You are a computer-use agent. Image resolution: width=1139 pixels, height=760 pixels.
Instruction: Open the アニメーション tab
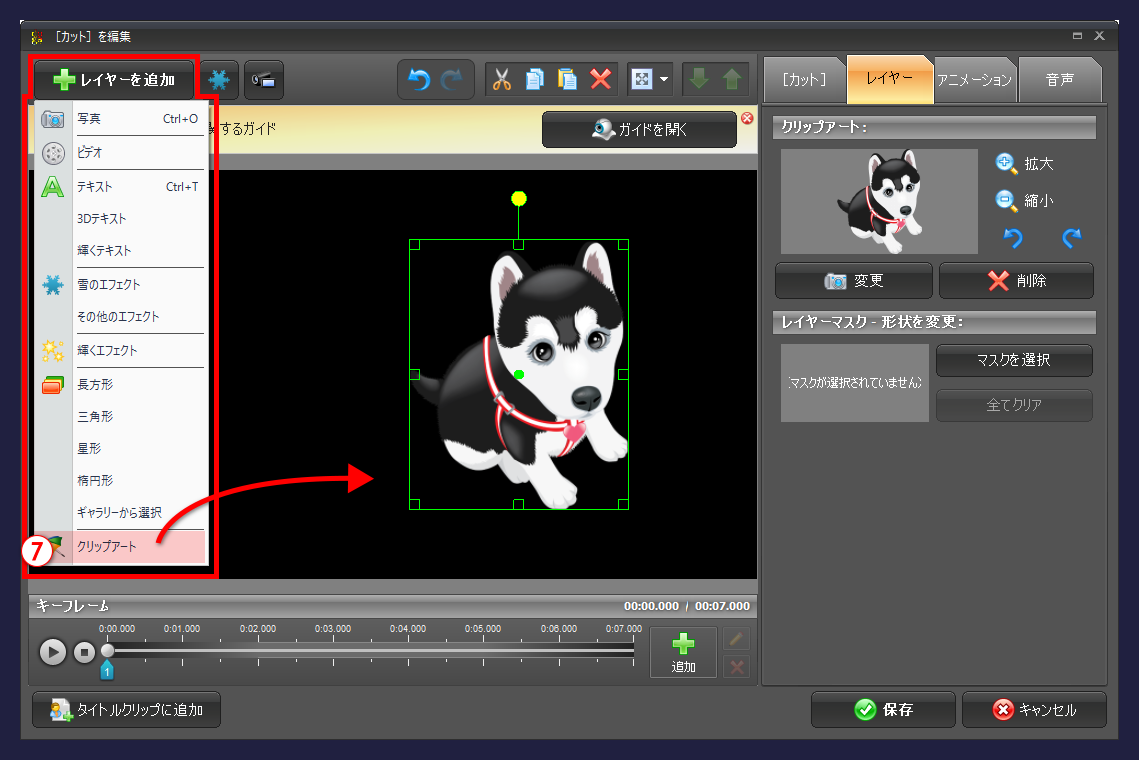coord(975,79)
